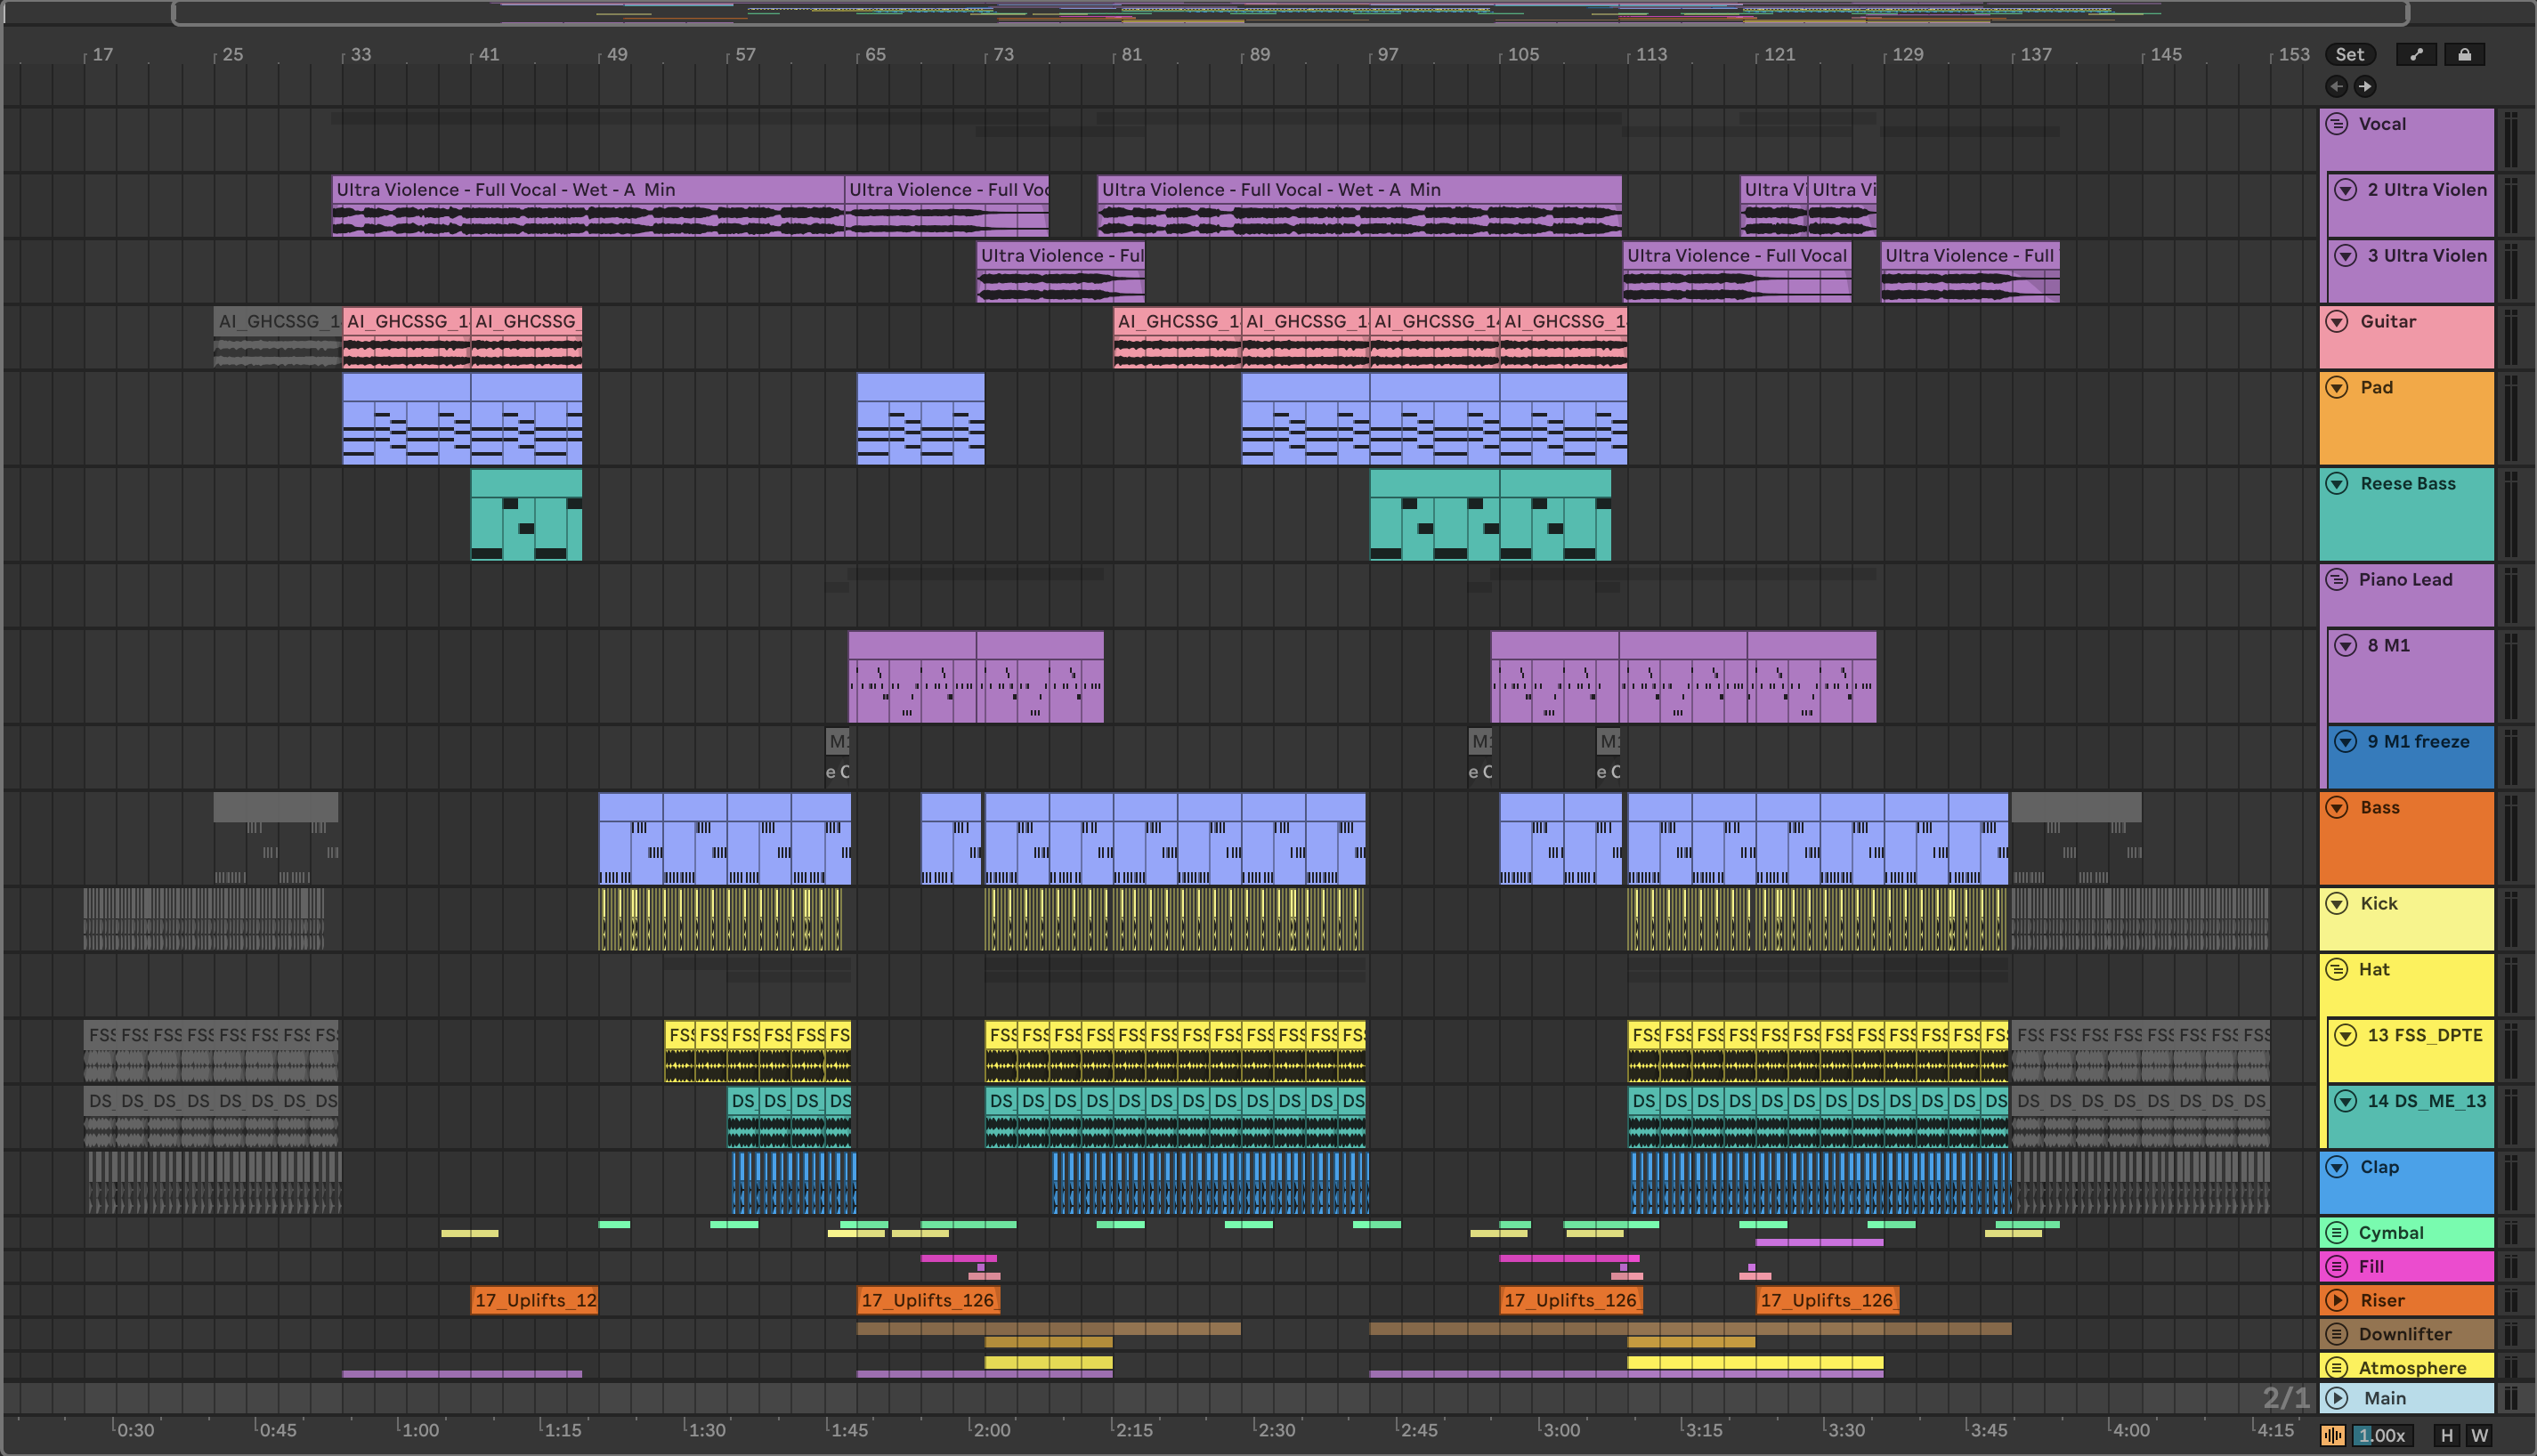The image size is (2537, 1456).
Task: Jump to the next locator arrow
Action: click(2364, 86)
